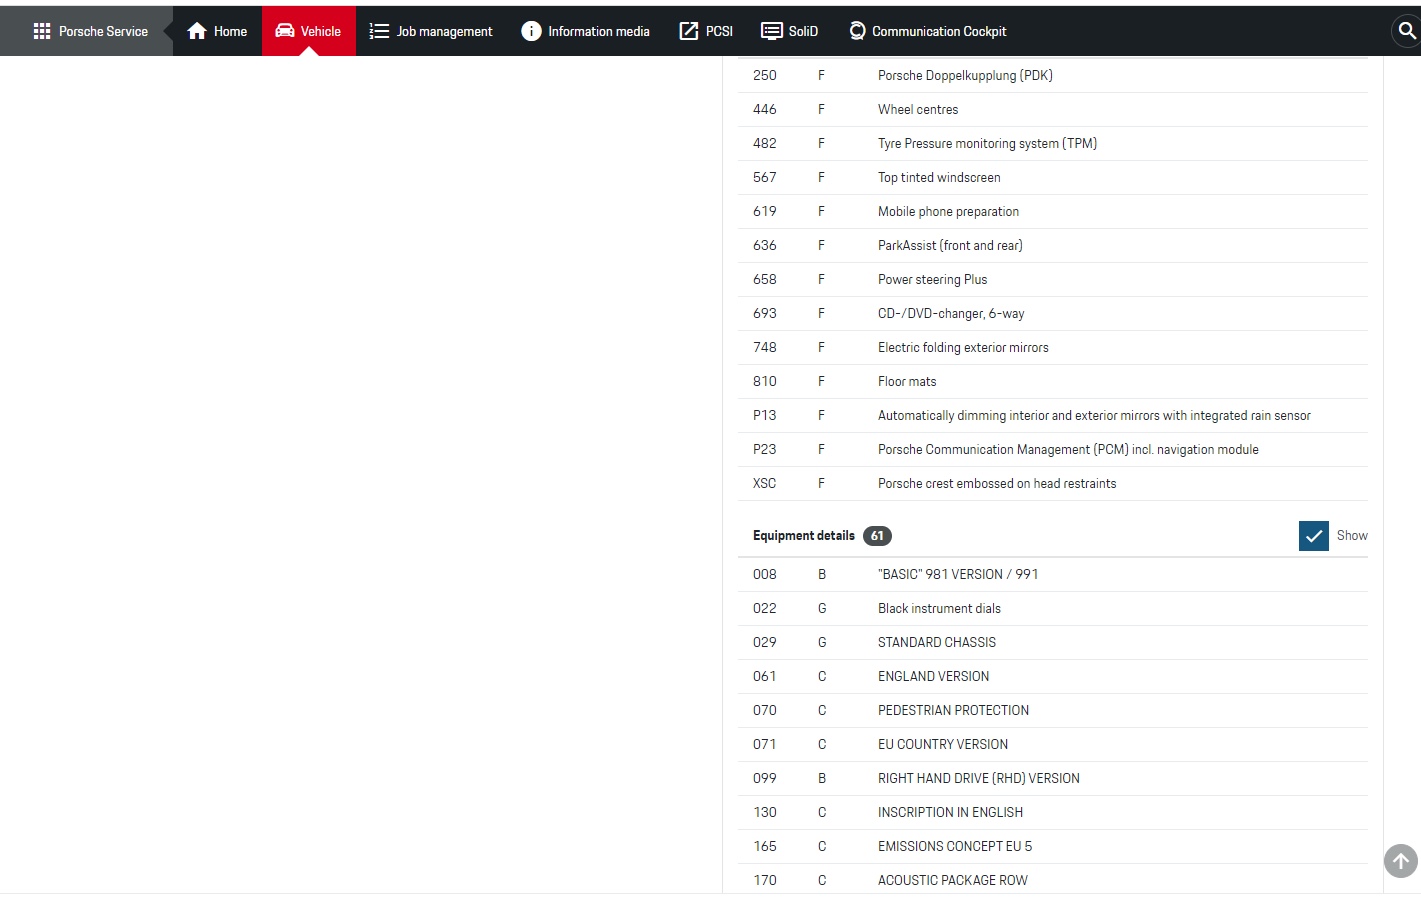The width and height of the screenshot is (1421, 898).
Task: Click the Home house icon
Action: pyautogui.click(x=197, y=31)
